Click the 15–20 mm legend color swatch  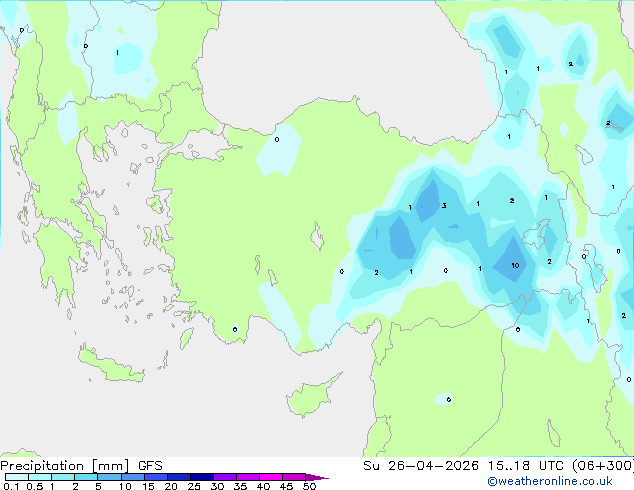pyautogui.click(x=156, y=477)
